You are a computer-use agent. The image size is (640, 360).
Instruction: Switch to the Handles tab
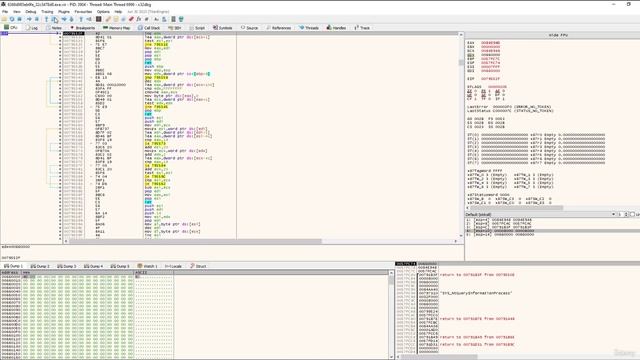click(x=336, y=28)
